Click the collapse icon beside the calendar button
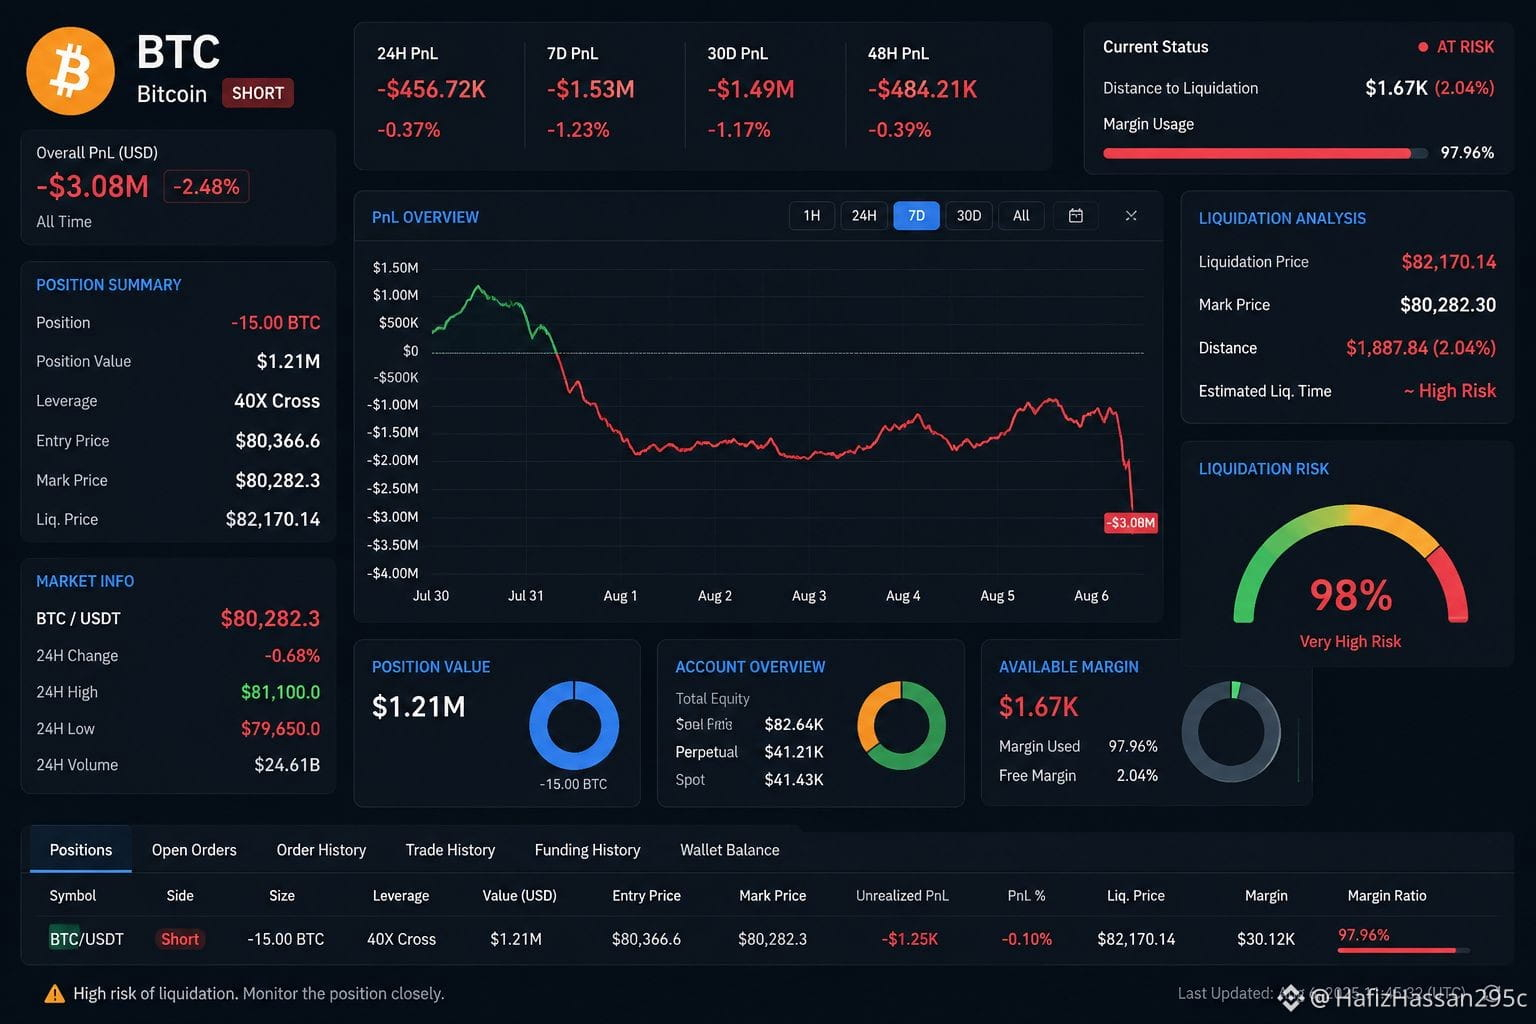This screenshot has width=1536, height=1024. tap(1131, 216)
